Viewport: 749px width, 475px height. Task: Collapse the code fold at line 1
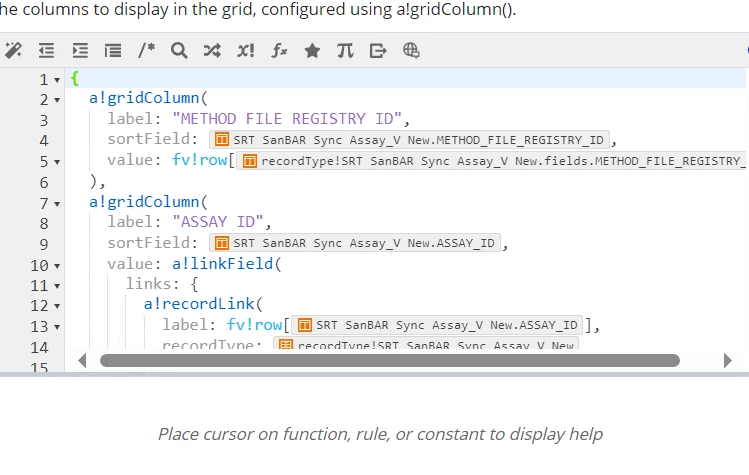[57, 80]
